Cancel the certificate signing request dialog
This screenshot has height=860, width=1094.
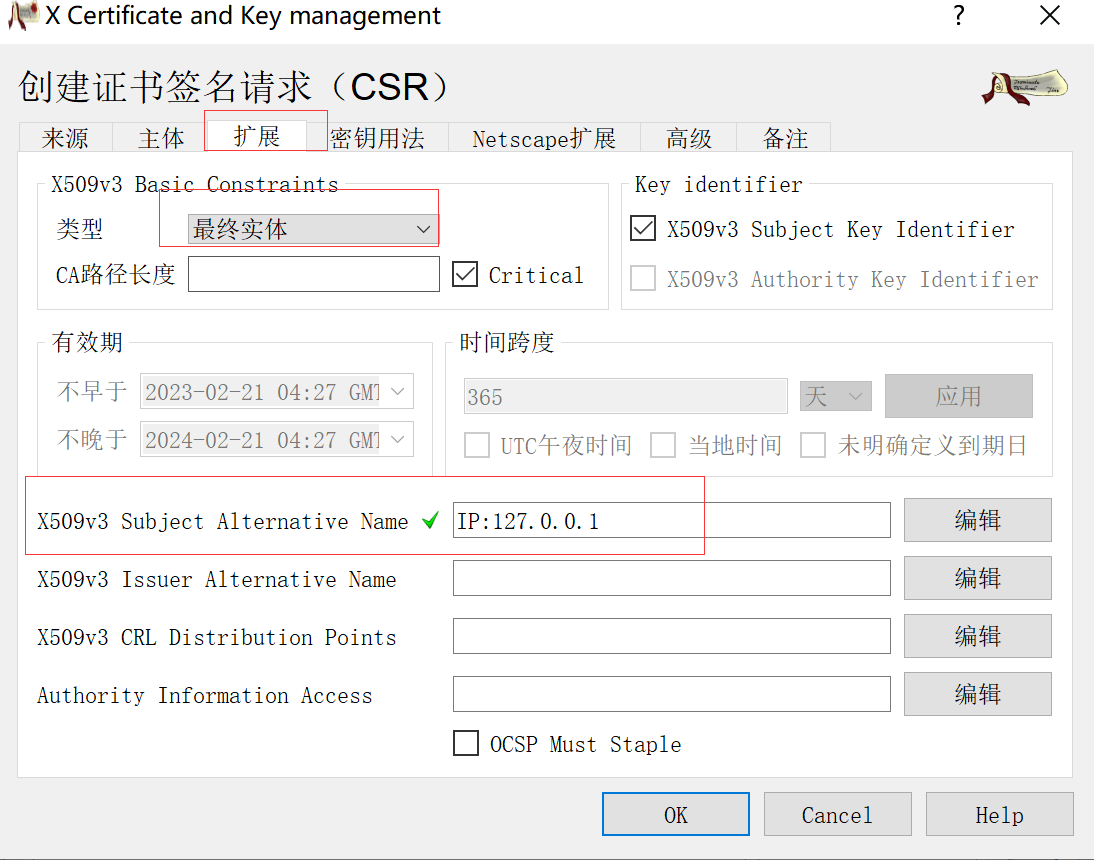(x=837, y=814)
